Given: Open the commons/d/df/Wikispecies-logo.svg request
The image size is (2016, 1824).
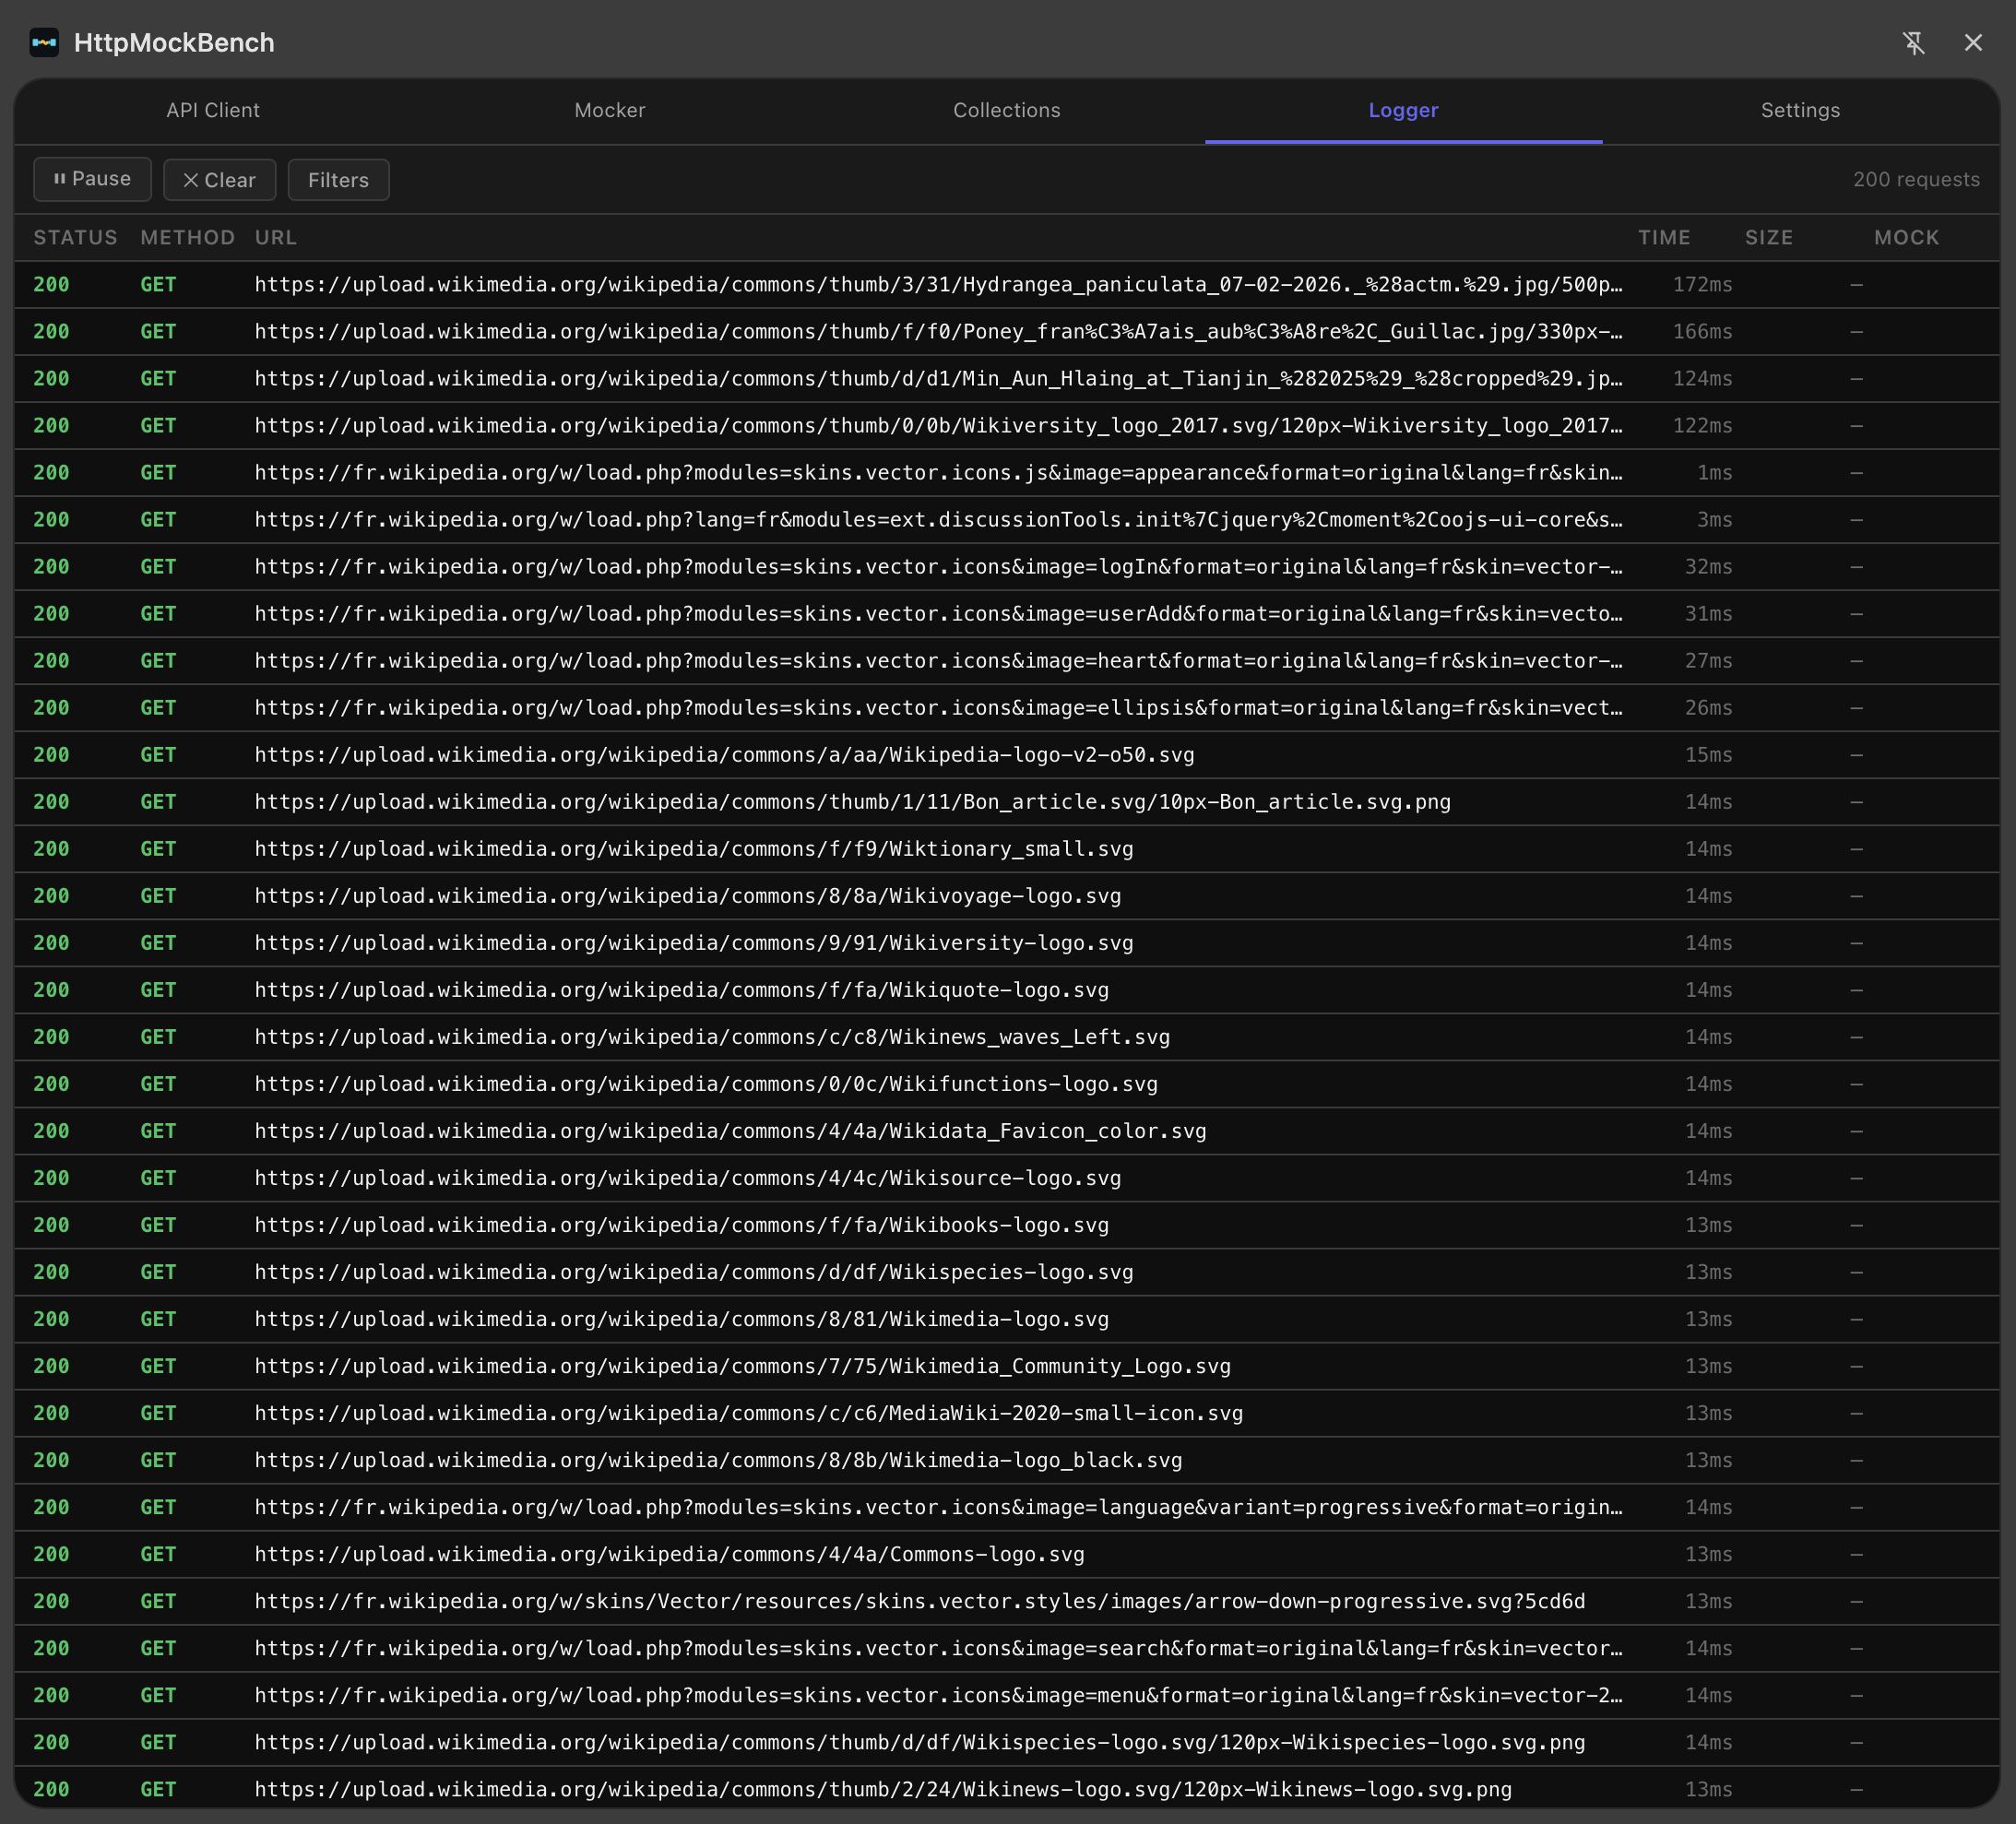Looking at the screenshot, I should point(1006,1272).
